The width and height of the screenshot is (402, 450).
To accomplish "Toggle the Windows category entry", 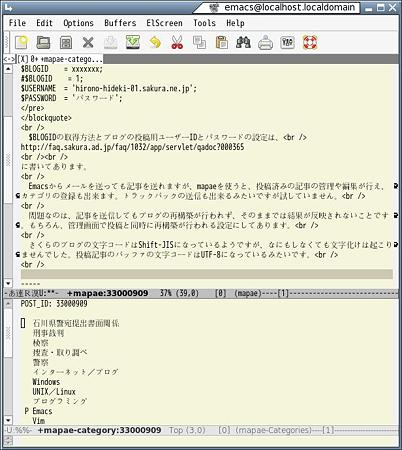I will 46,382.
